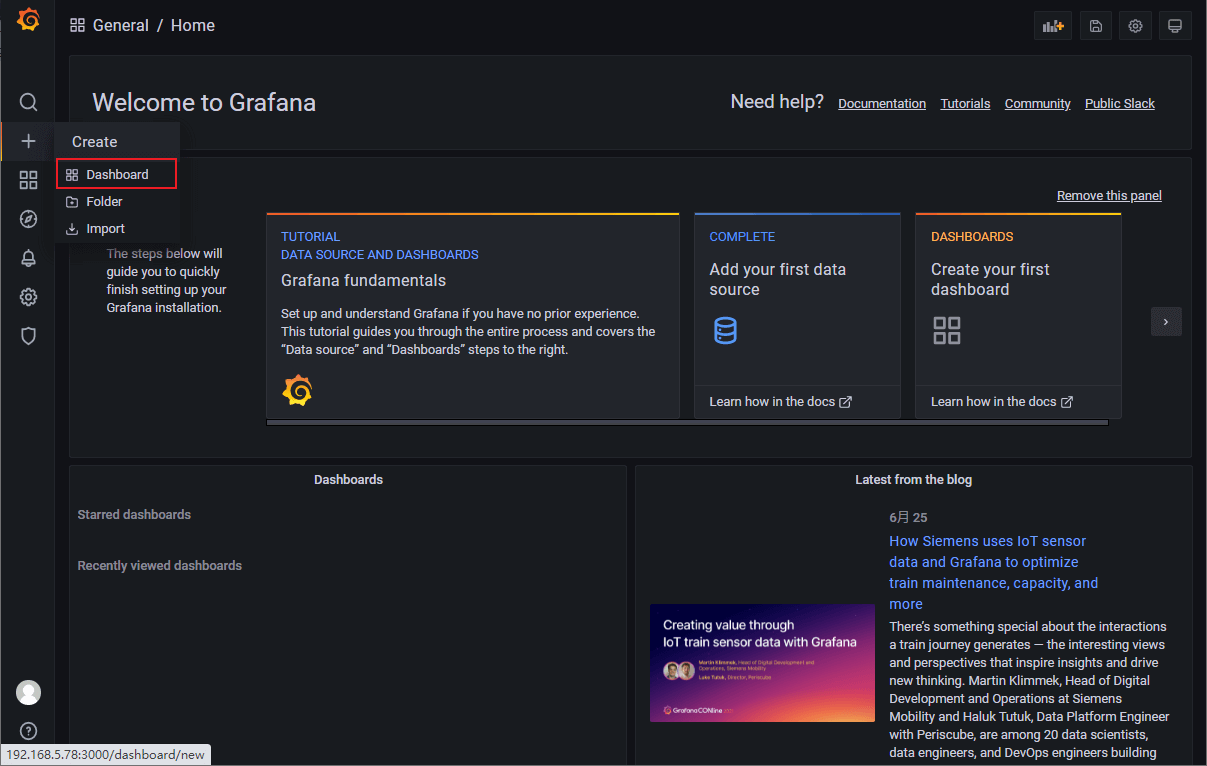Open the Create your first dashboard card
The height and width of the screenshot is (766, 1207).
1018,315
